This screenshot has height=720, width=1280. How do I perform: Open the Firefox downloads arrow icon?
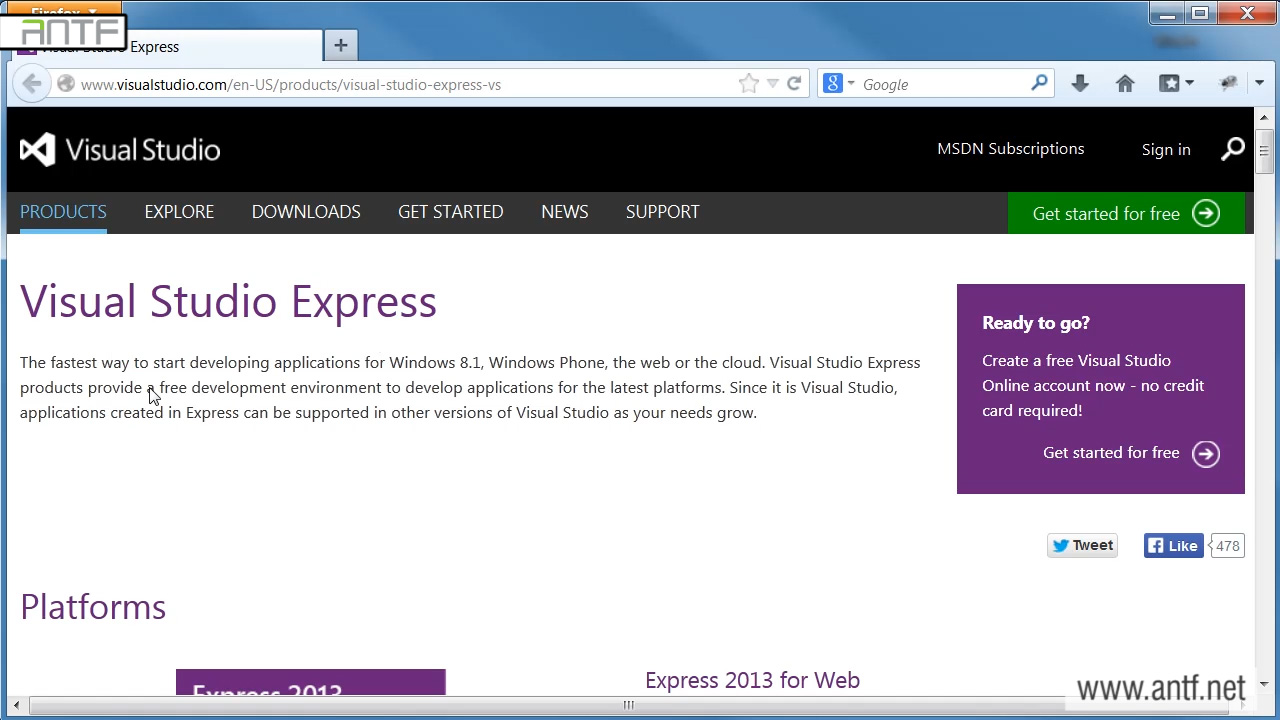1080,84
